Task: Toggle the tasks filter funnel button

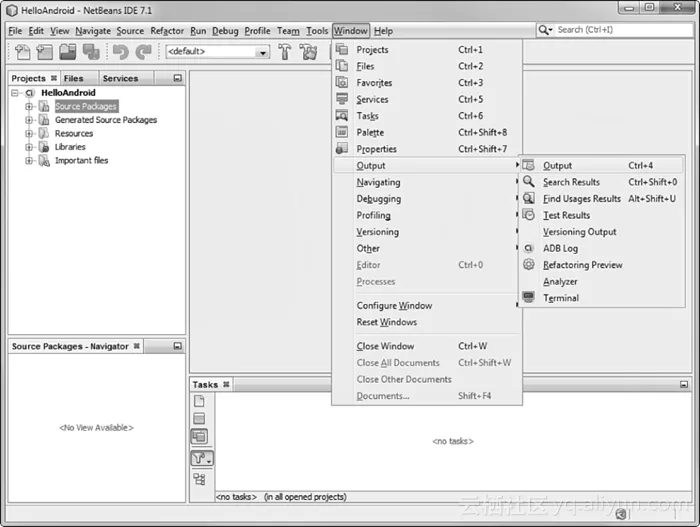Action: [201, 458]
